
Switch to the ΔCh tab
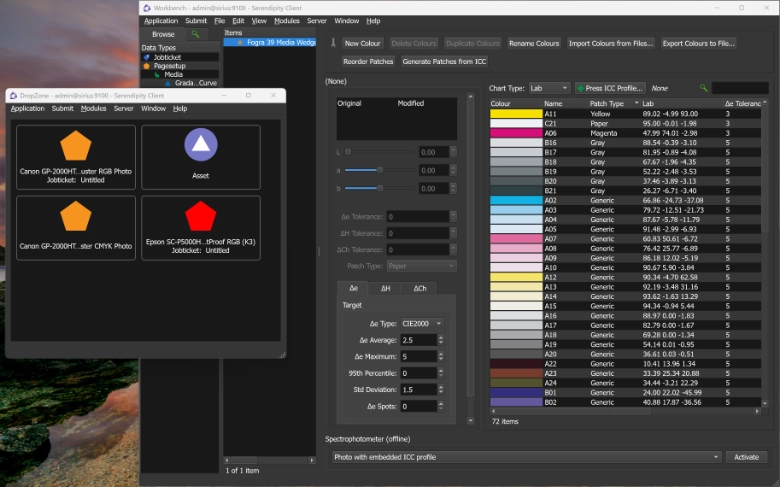pyautogui.click(x=420, y=288)
